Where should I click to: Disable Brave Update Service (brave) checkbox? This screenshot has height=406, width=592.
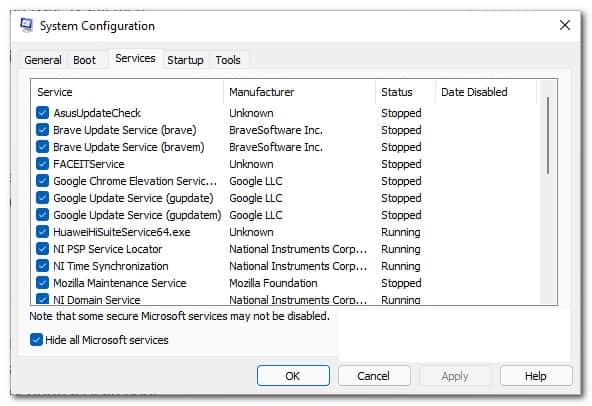click(42, 130)
